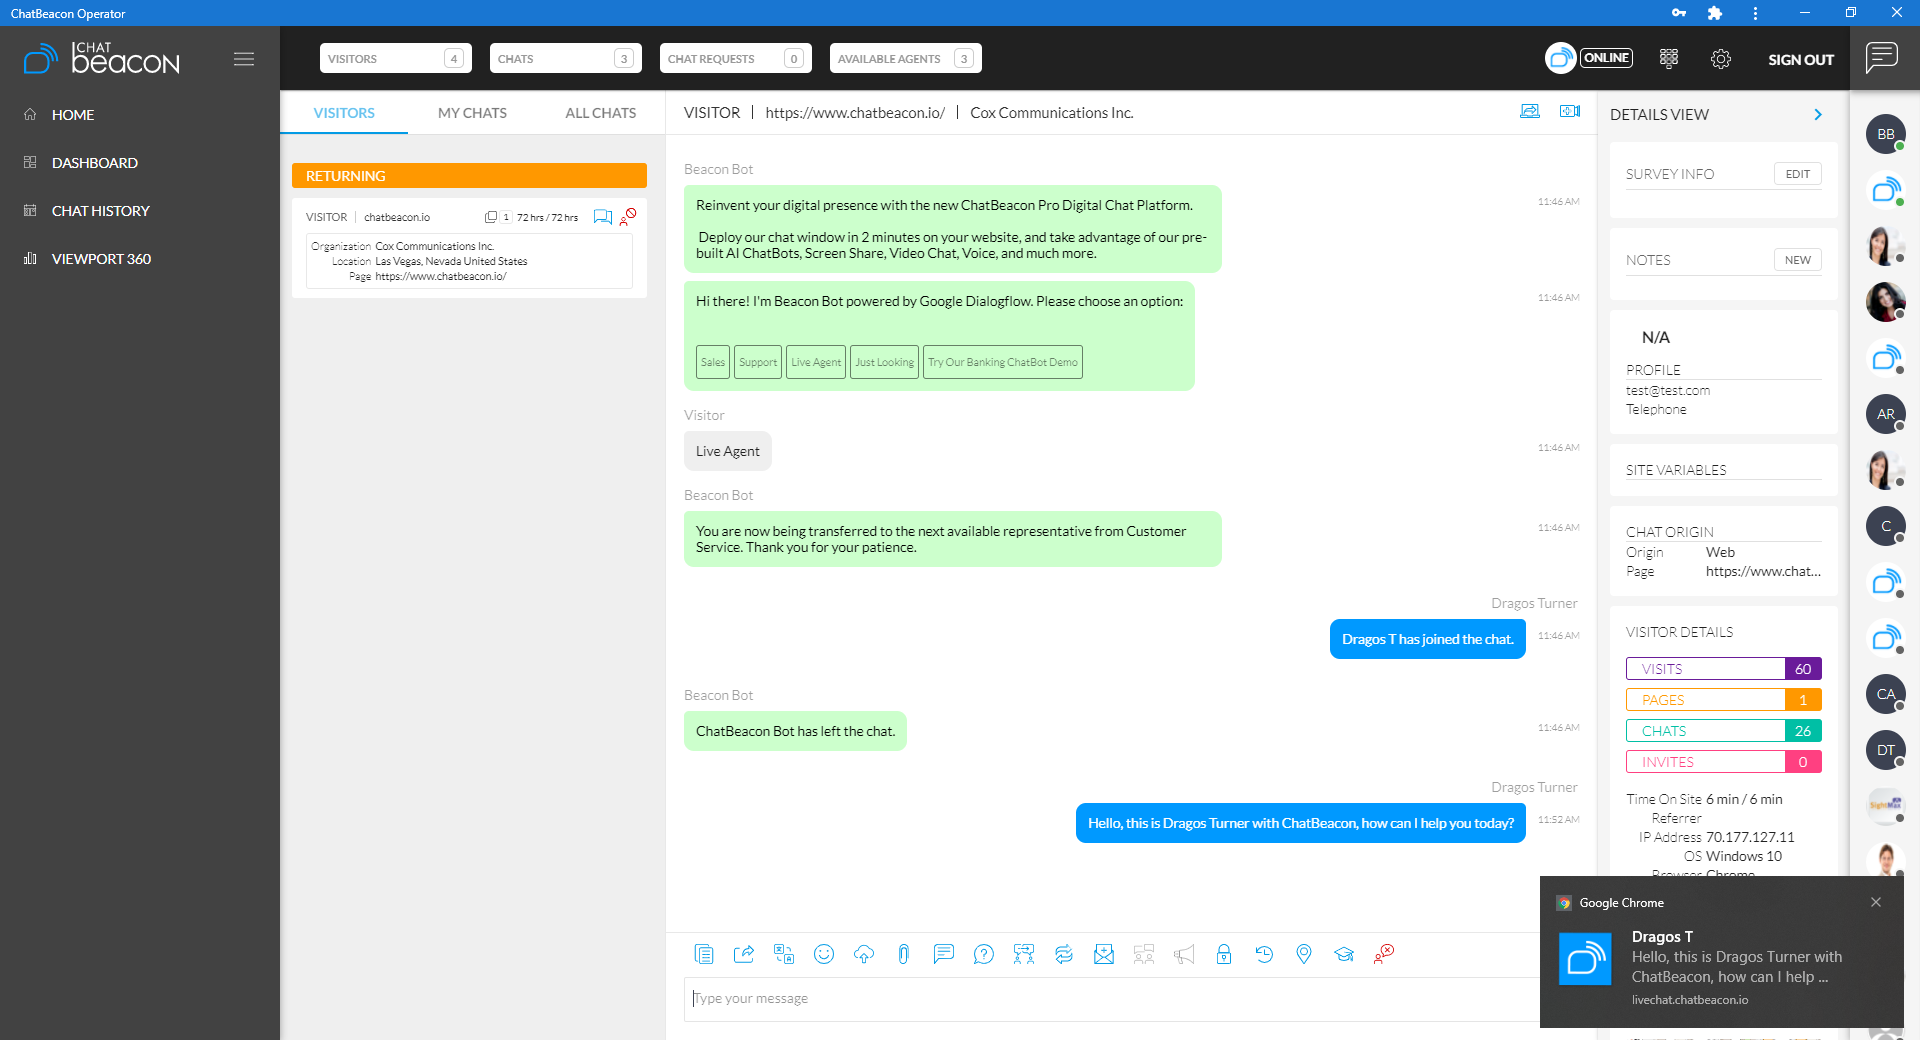Click the megaphone announcement icon
The width and height of the screenshot is (1920, 1040).
(1184, 954)
